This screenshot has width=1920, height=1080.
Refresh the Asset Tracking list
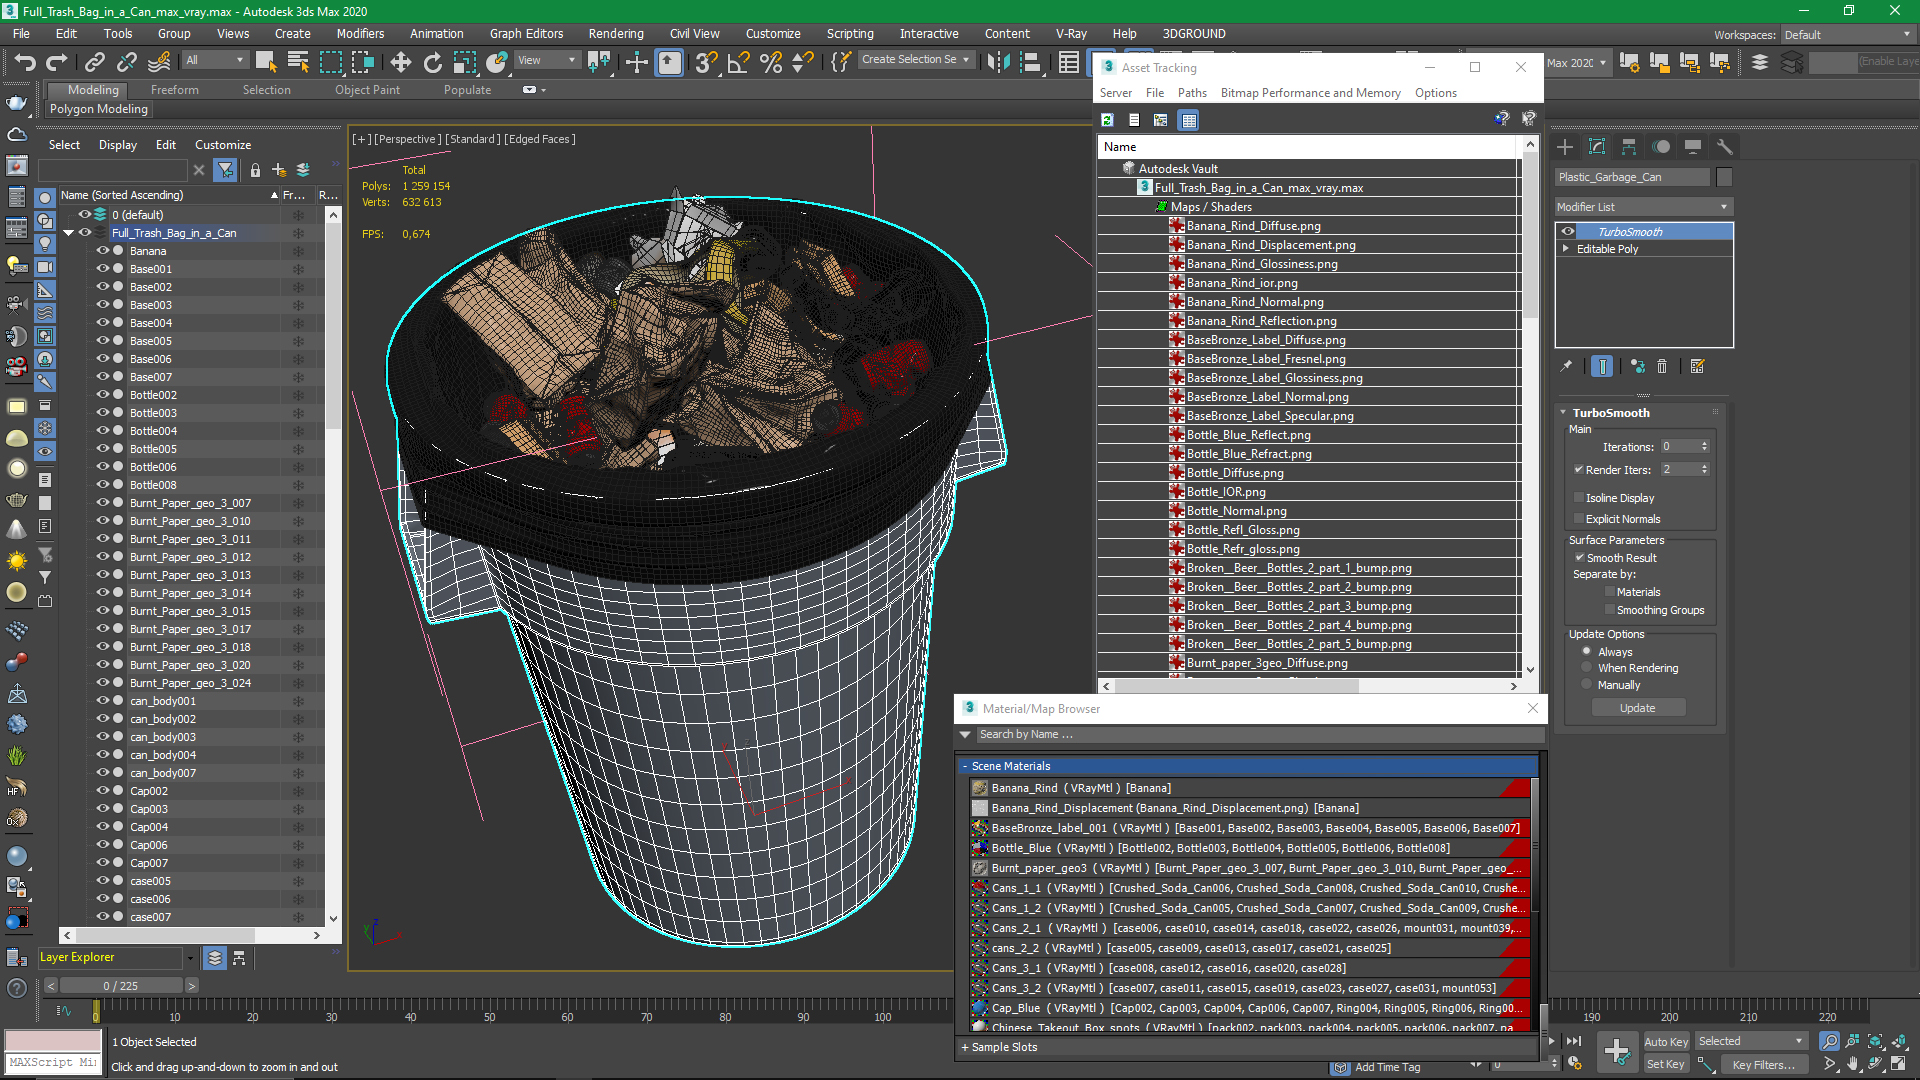[1107, 120]
